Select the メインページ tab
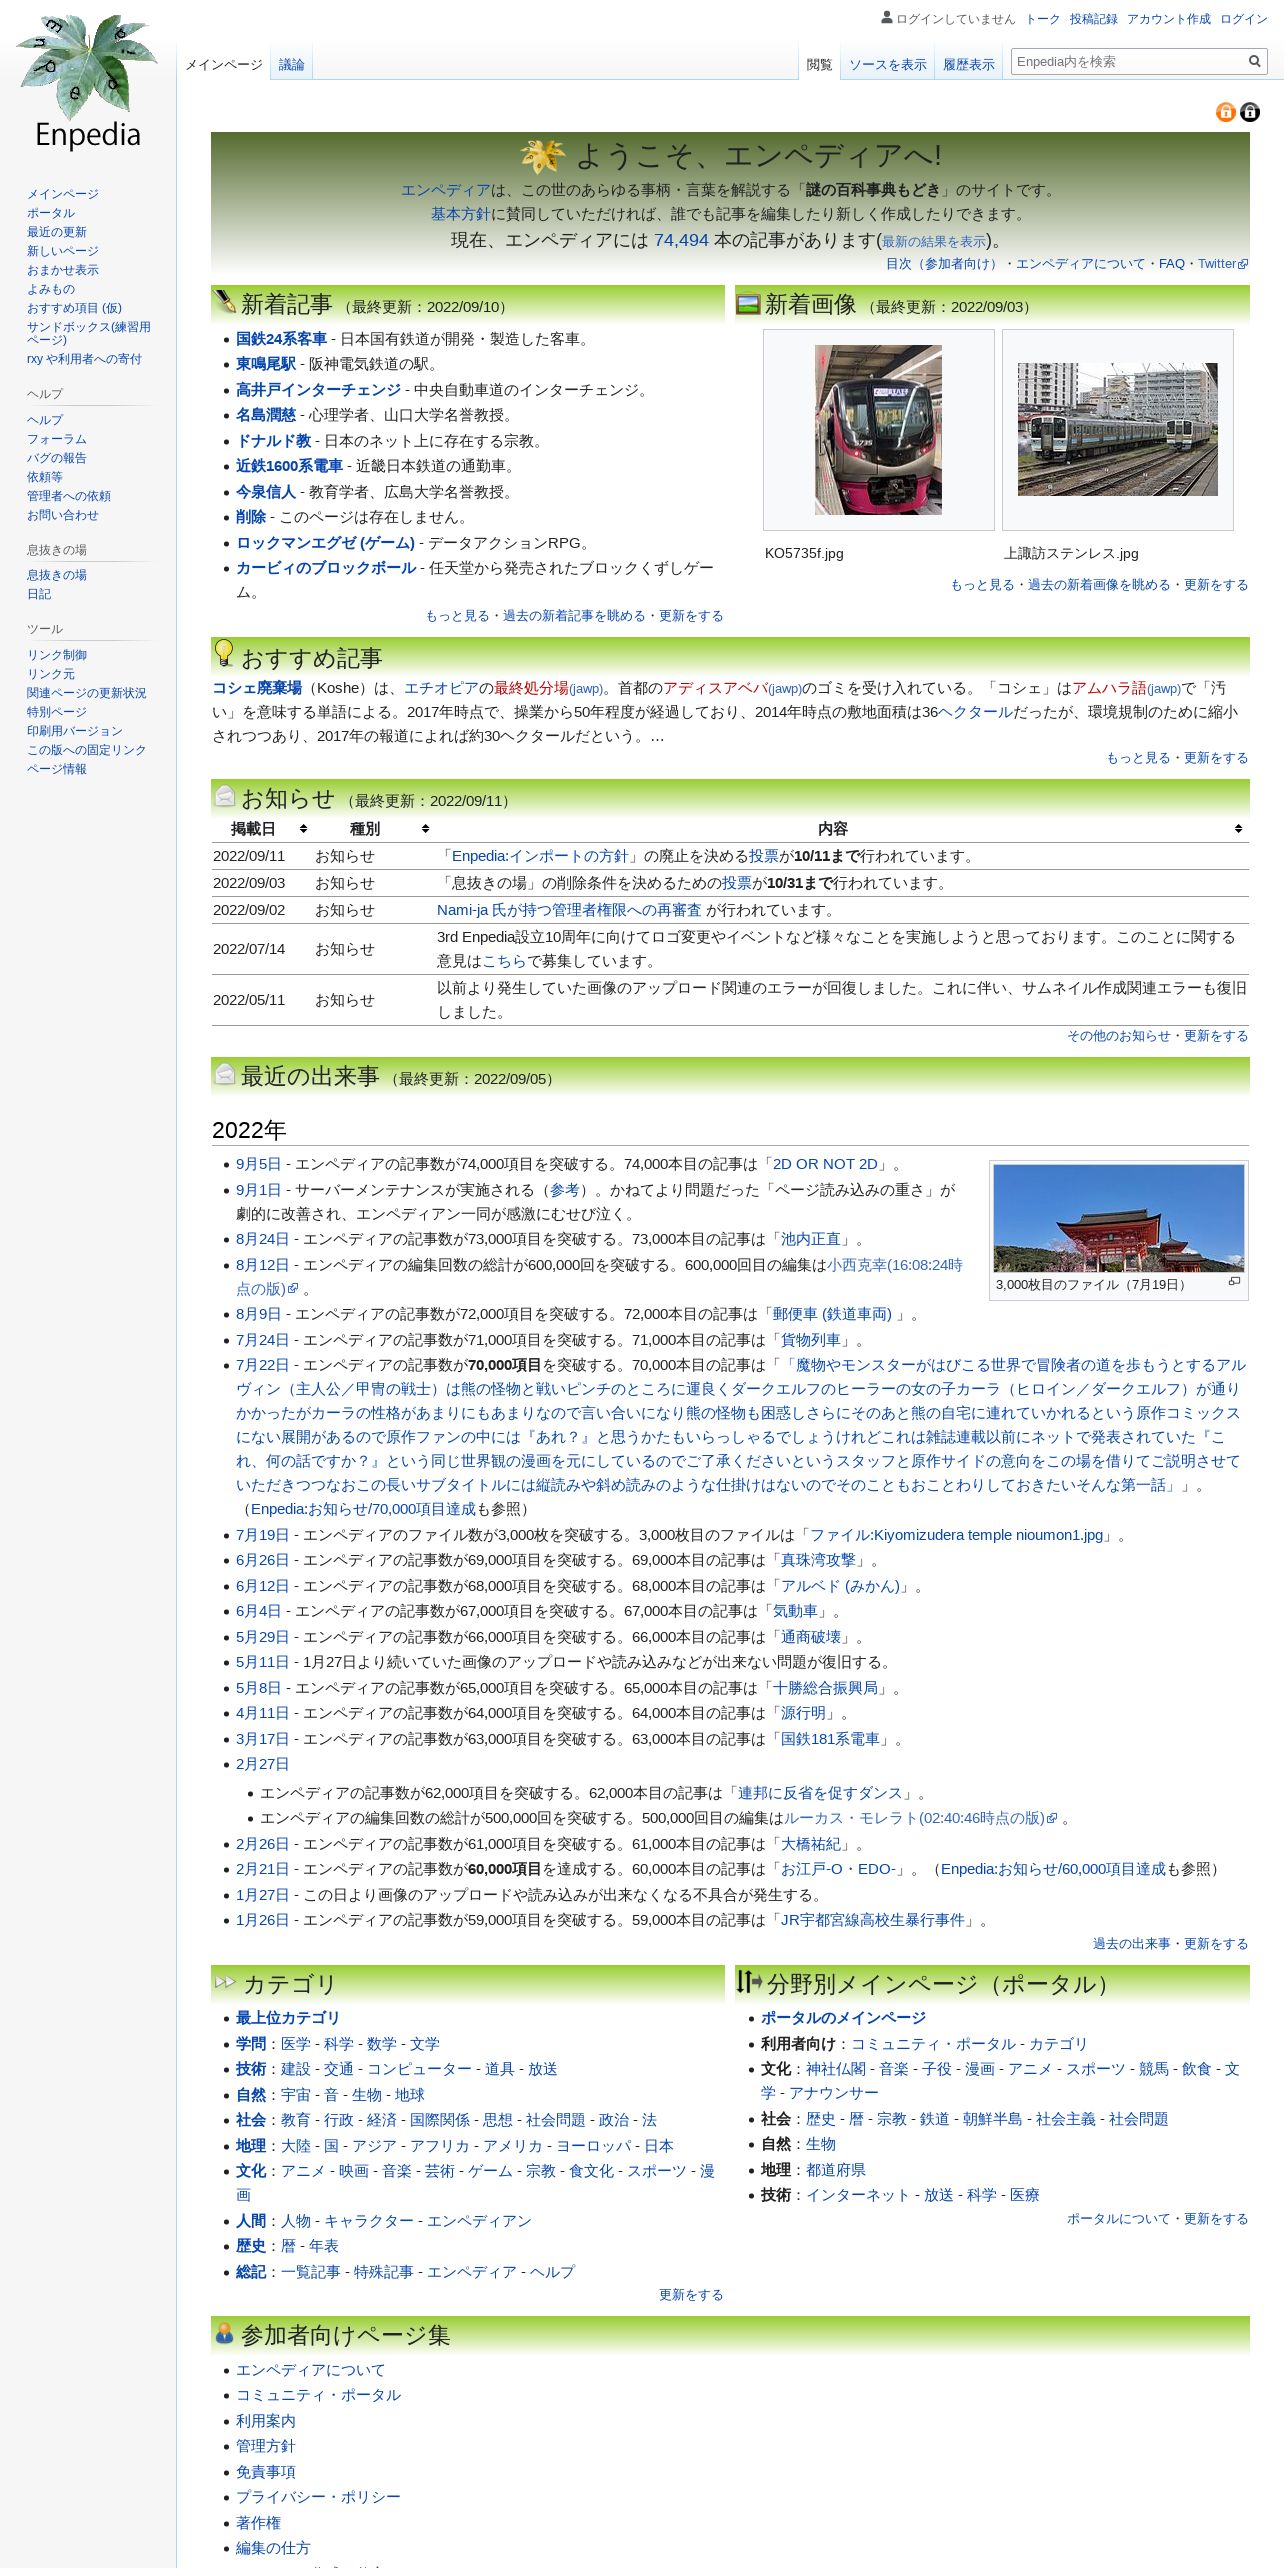The image size is (1284, 2568). point(224,65)
